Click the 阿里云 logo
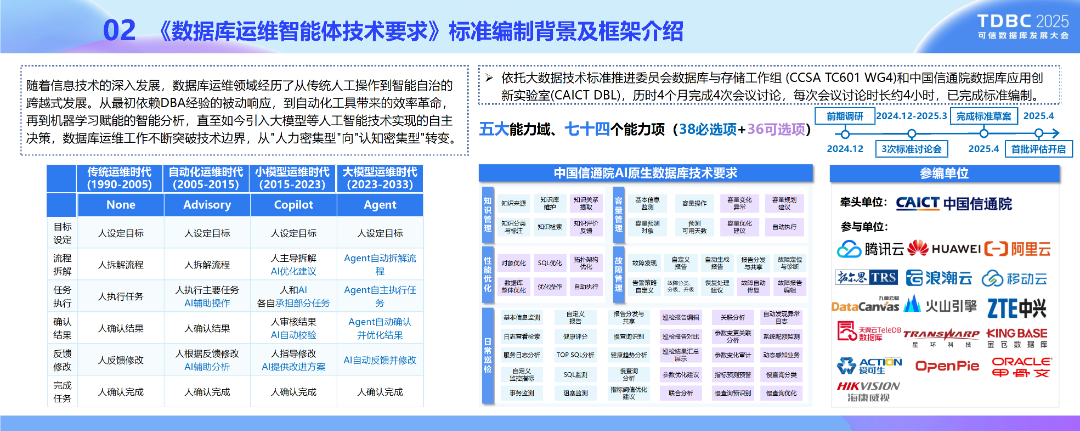The width and height of the screenshot is (1080, 431). click(1018, 249)
